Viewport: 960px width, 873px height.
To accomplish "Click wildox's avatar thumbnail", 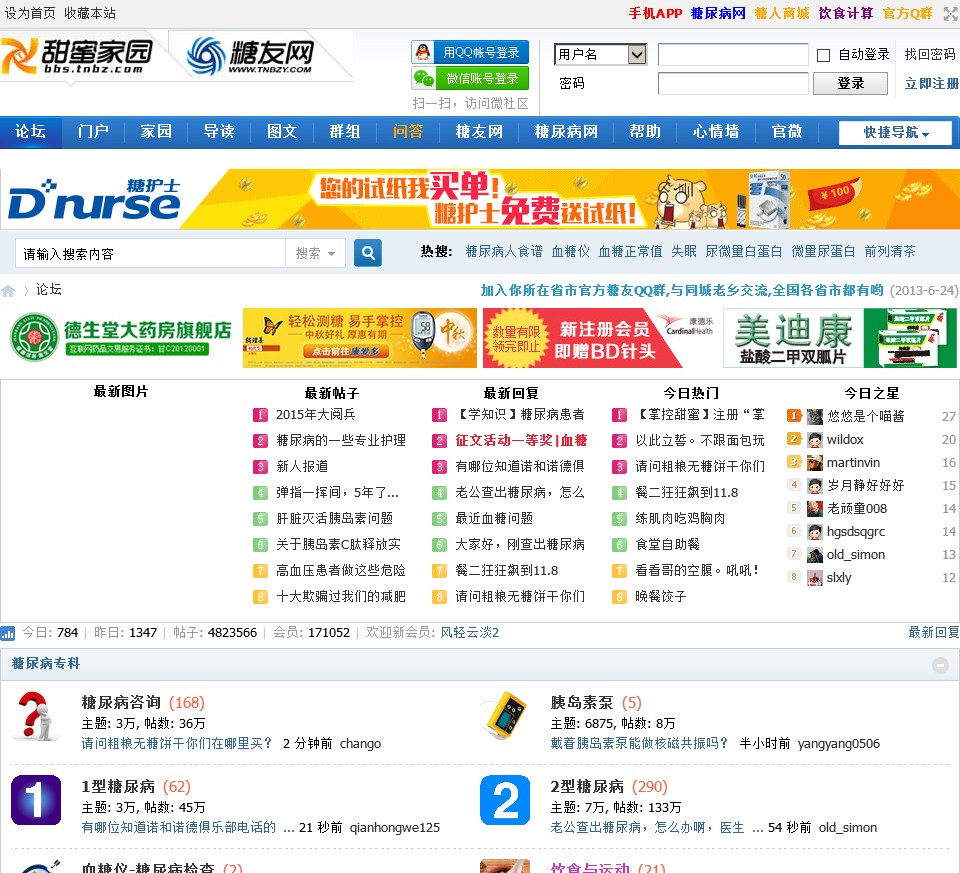I will 815,440.
